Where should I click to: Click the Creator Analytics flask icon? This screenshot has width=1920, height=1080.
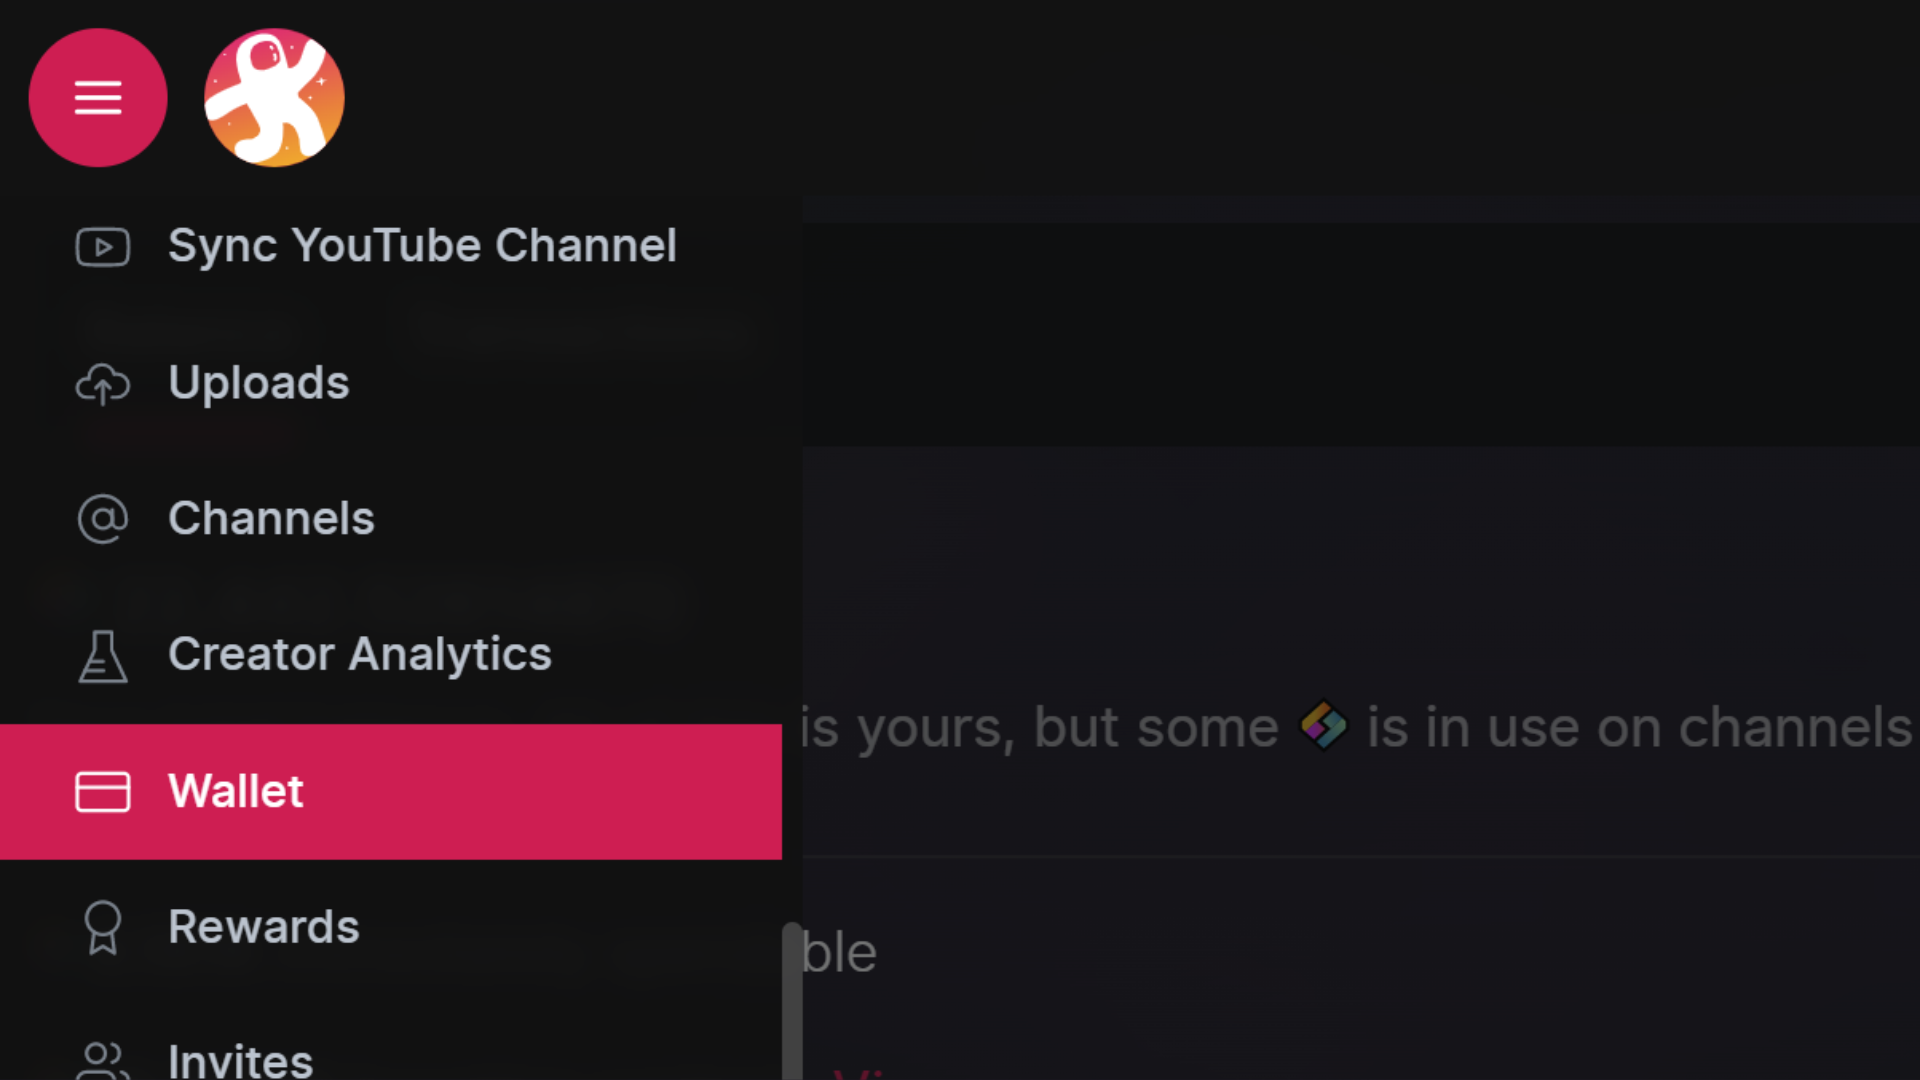click(x=103, y=656)
